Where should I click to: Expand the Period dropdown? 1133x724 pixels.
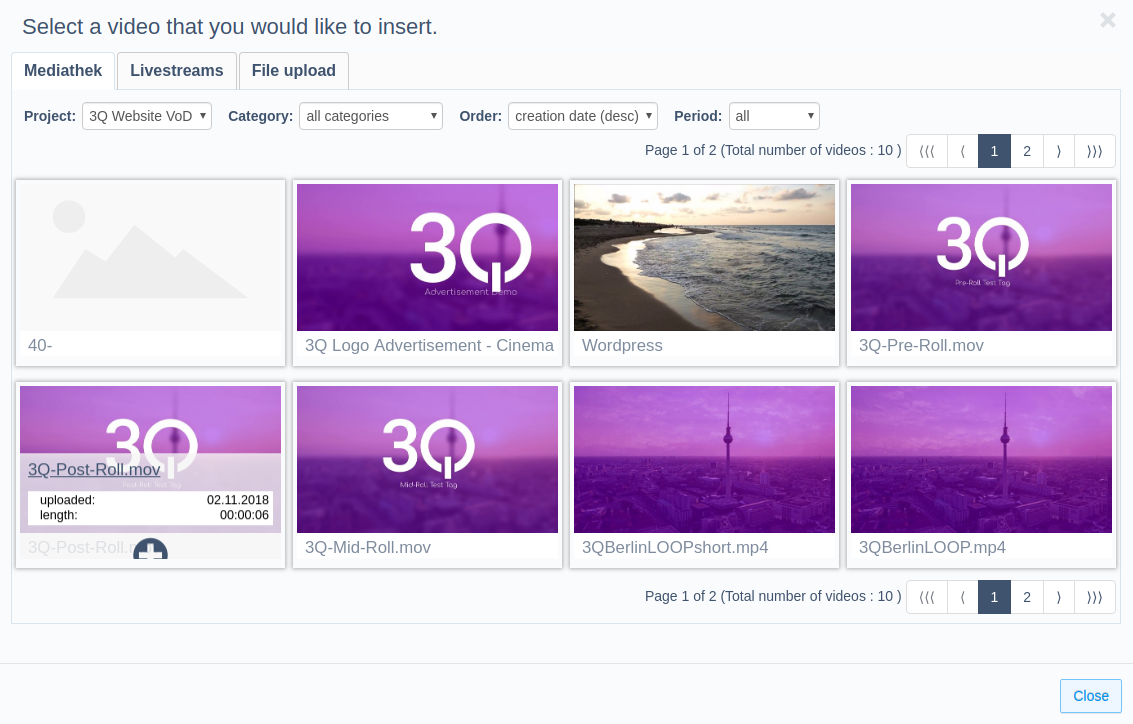tap(774, 116)
